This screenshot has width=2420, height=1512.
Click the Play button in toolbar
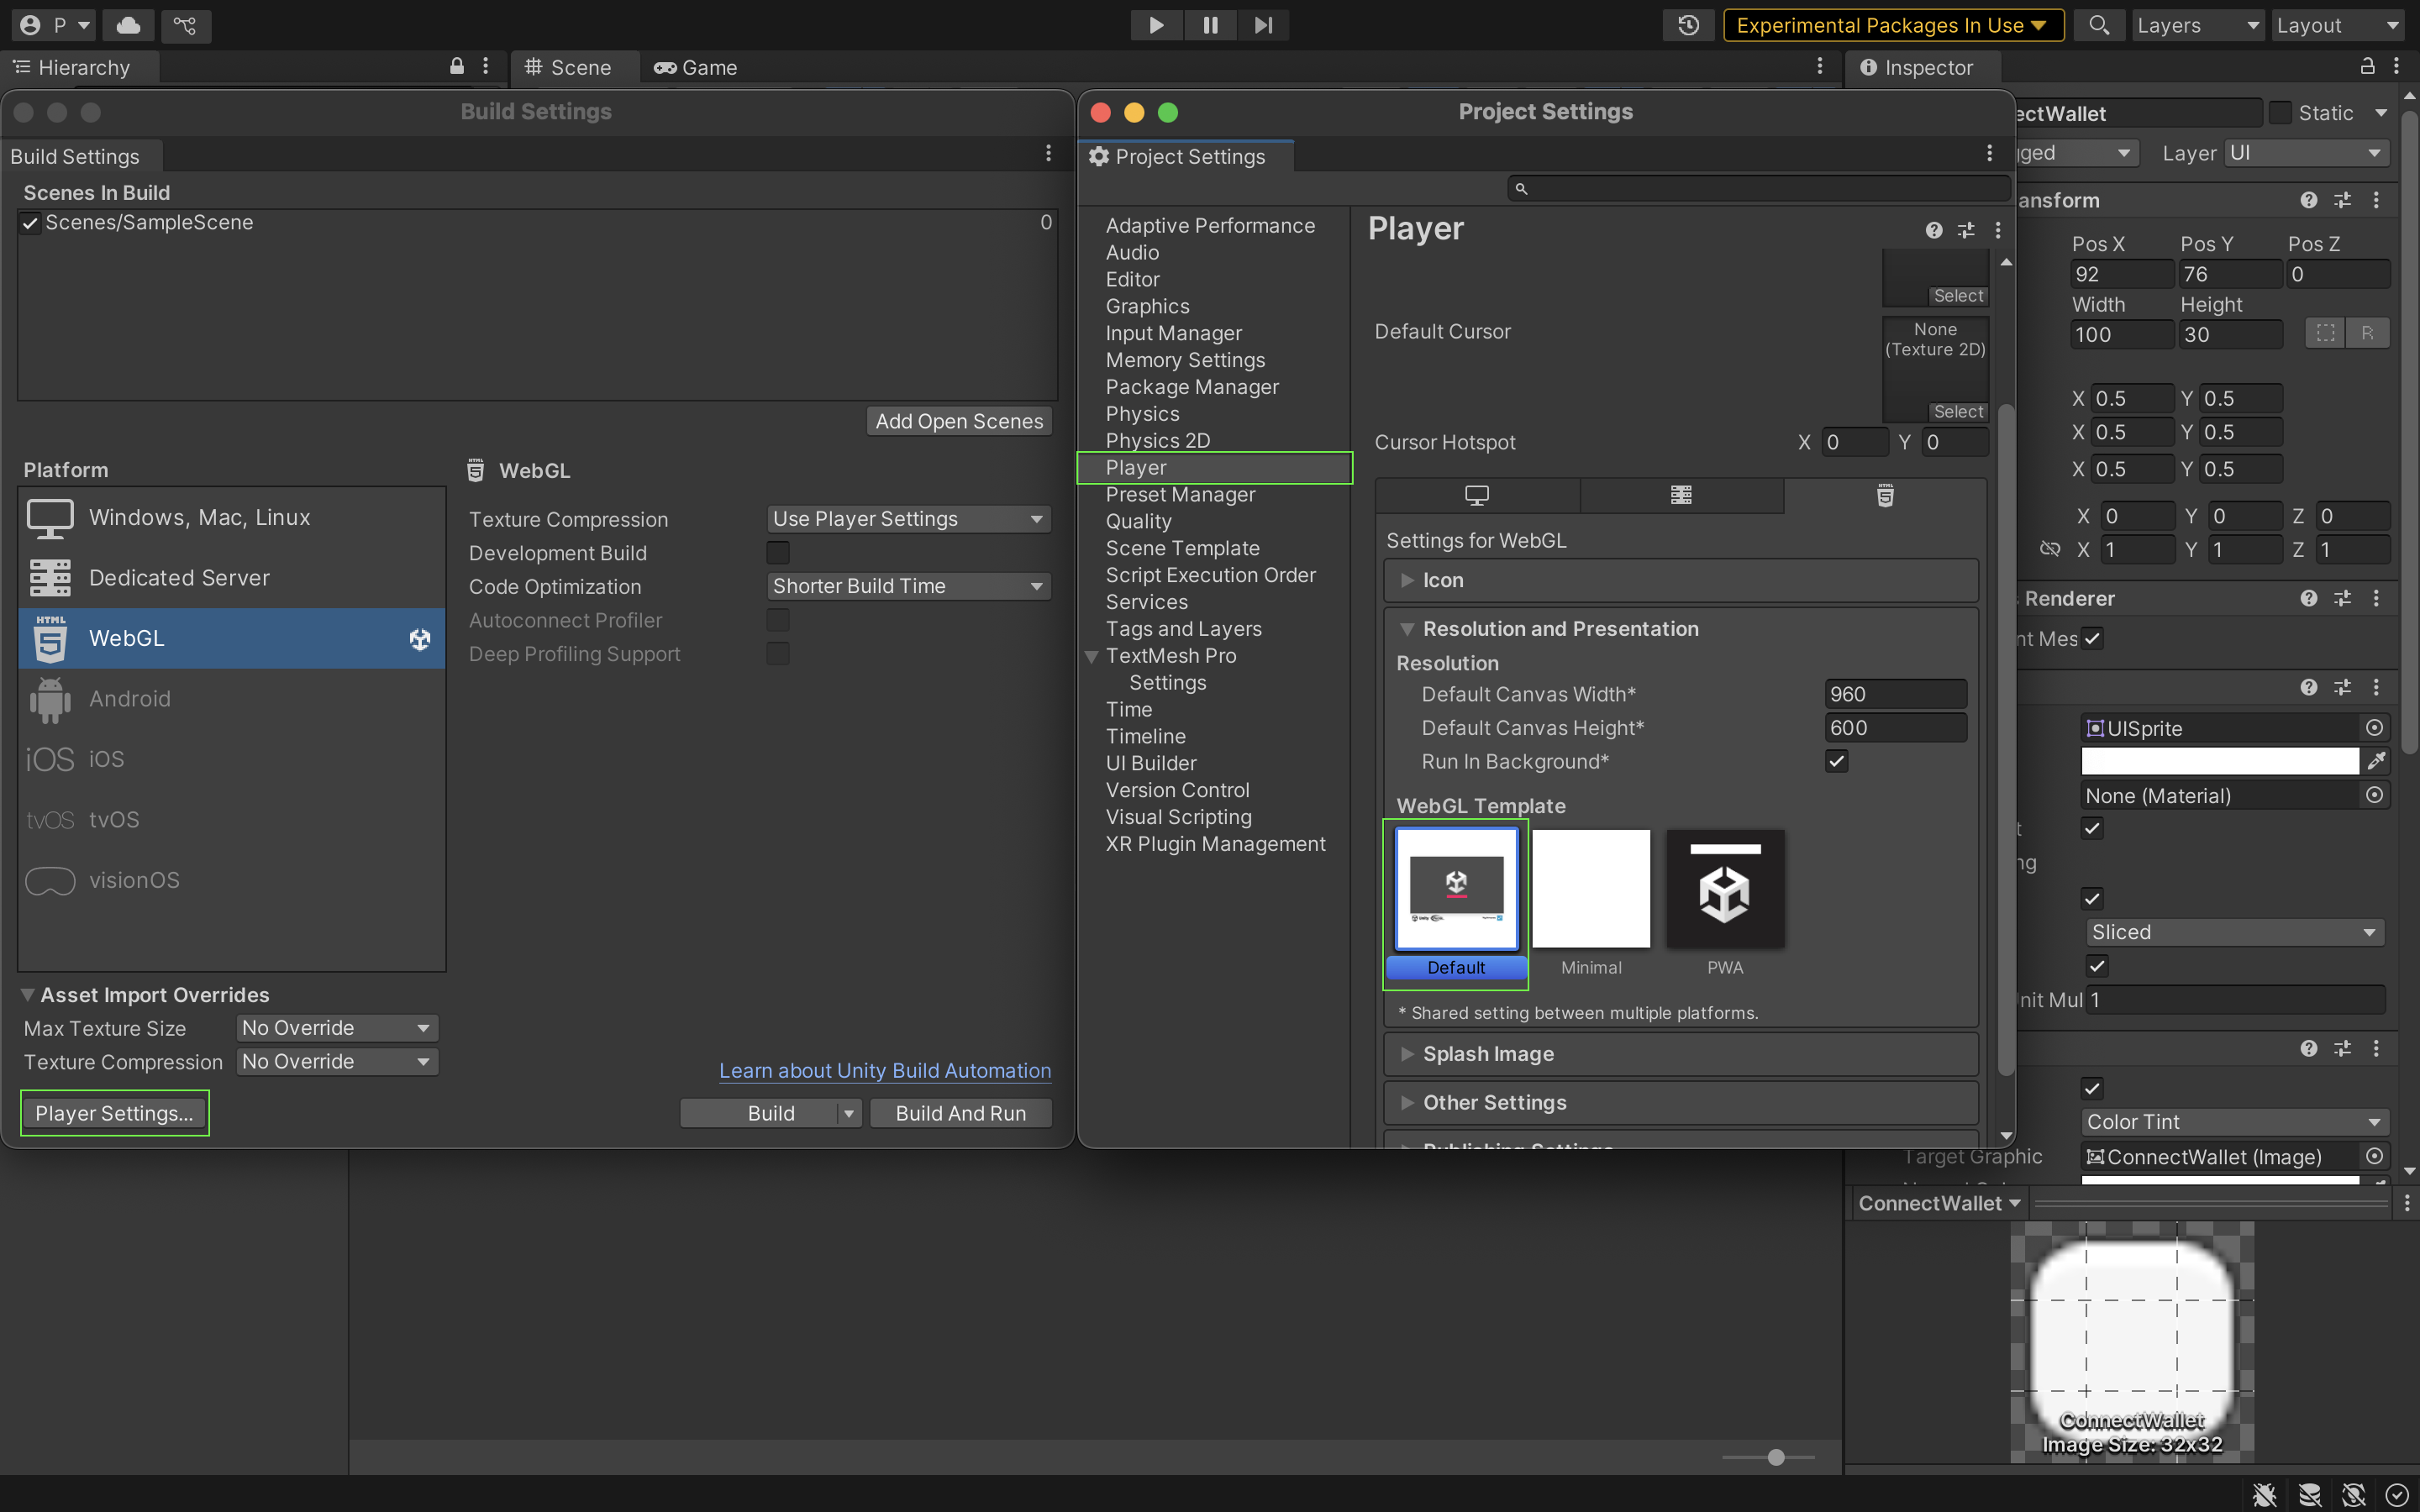[1156, 25]
